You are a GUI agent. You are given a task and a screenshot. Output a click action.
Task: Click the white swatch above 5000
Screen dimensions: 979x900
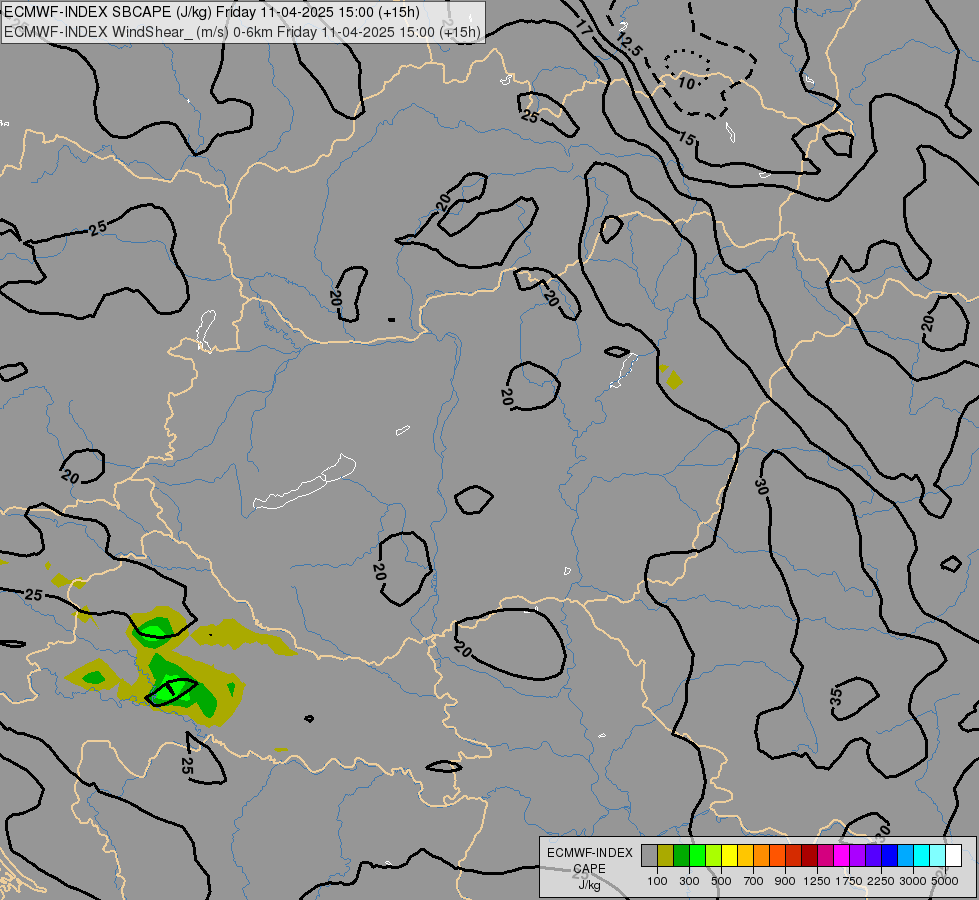pos(953,856)
